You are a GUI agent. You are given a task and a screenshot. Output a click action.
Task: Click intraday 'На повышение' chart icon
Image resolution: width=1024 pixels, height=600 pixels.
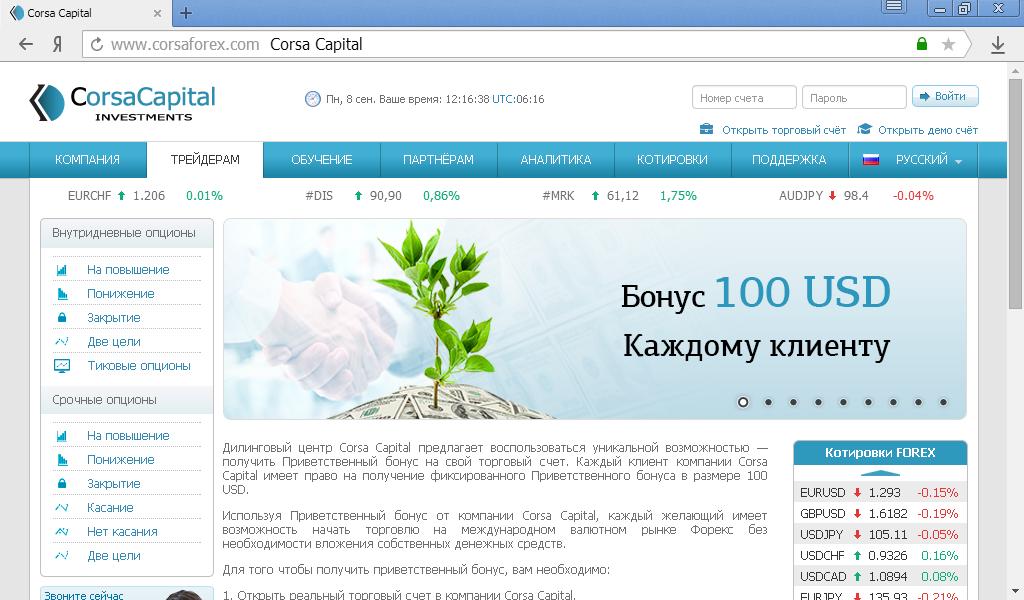[61, 270]
